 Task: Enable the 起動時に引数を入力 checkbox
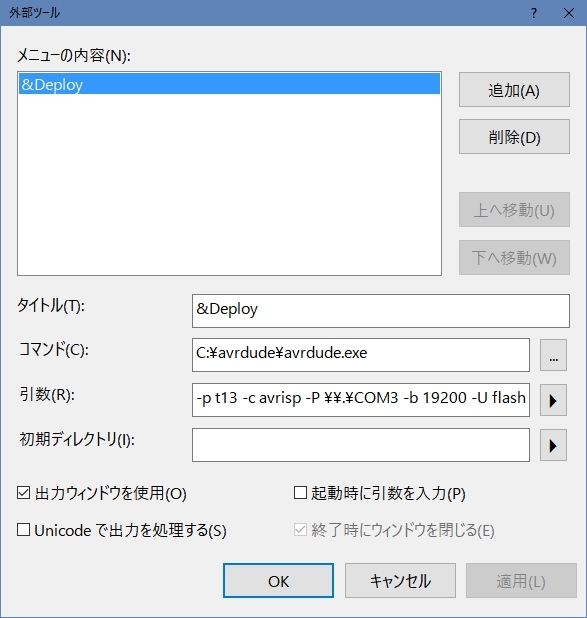pyautogui.click(x=300, y=493)
